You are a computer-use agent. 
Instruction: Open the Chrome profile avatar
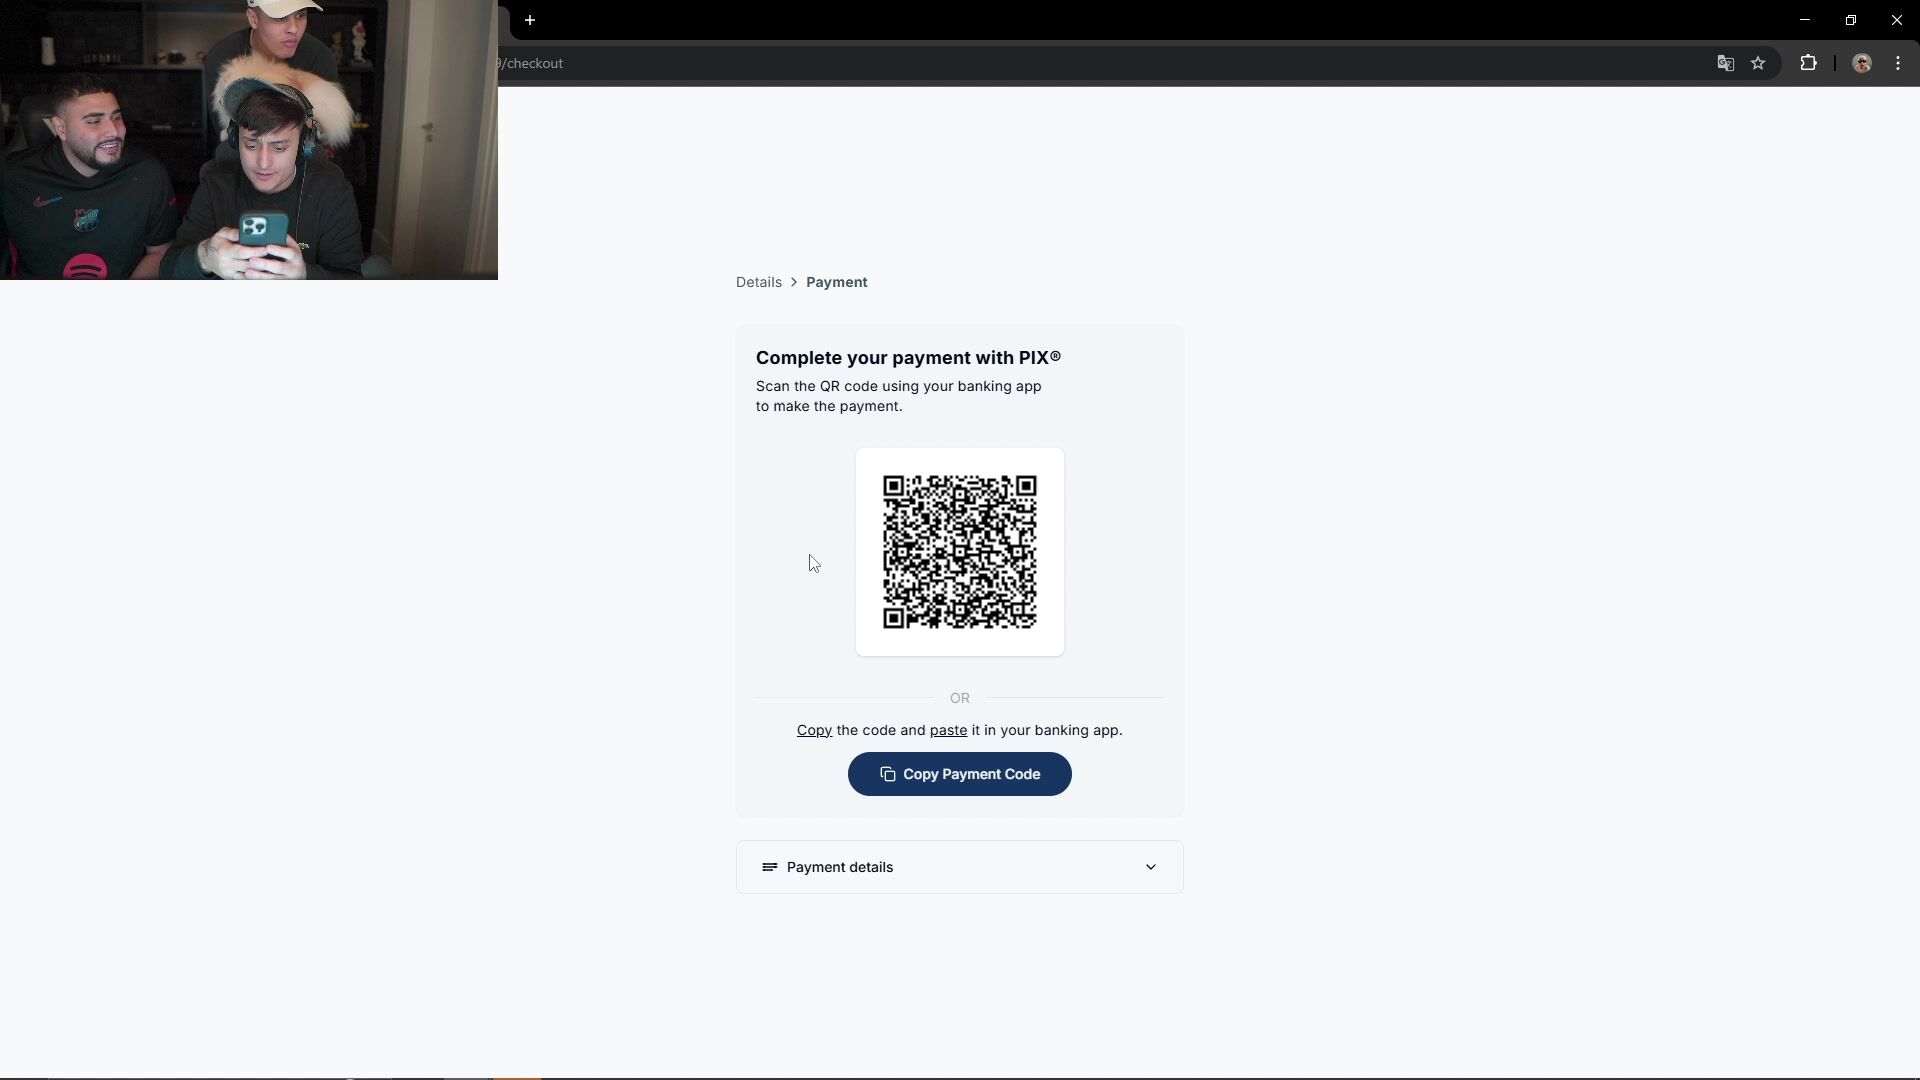(x=1862, y=63)
